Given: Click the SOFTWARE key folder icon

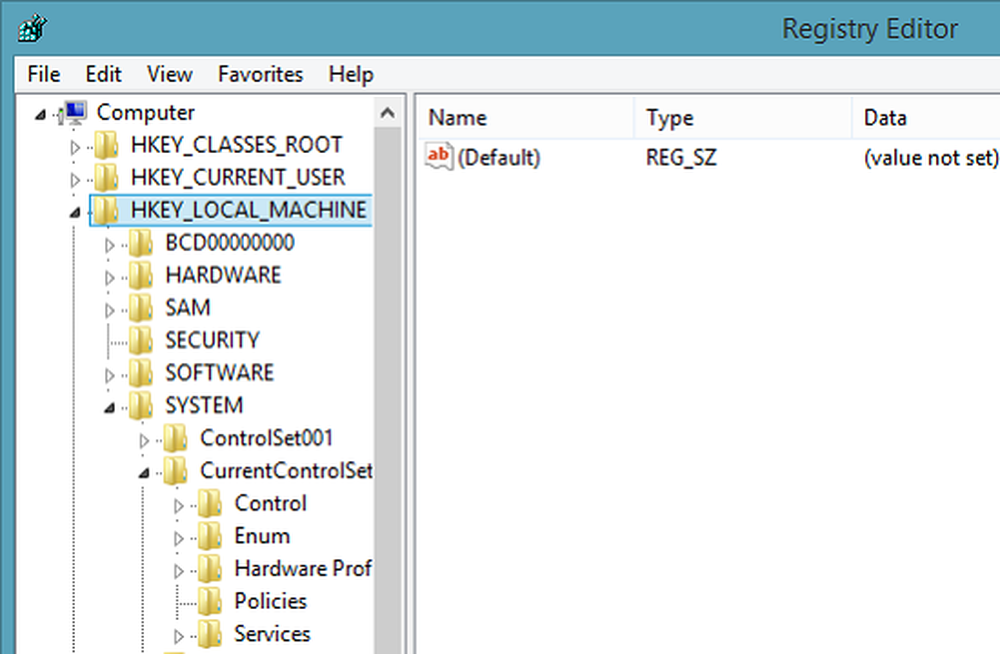Looking at the screenshot, I should click(141, 374).
